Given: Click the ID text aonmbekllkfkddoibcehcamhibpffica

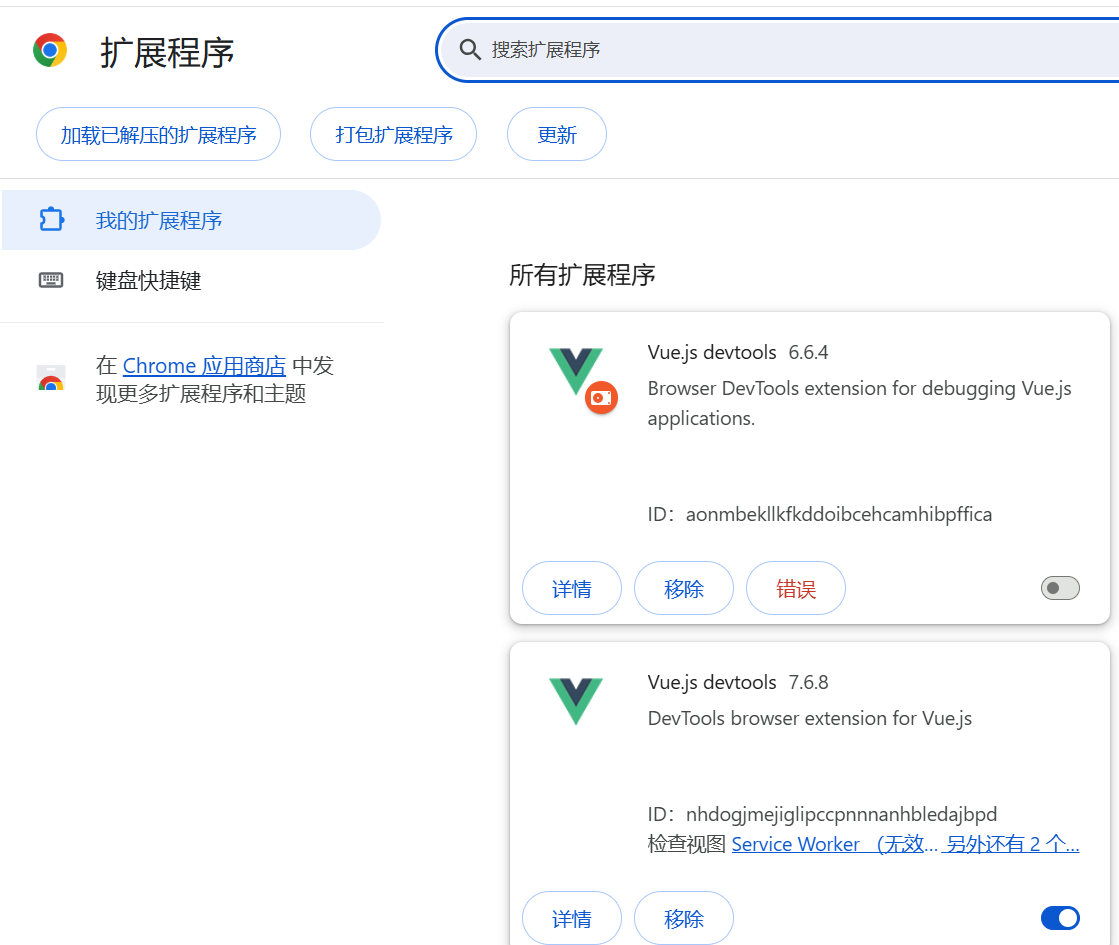Looking at the screenshot, I should 839,514.
